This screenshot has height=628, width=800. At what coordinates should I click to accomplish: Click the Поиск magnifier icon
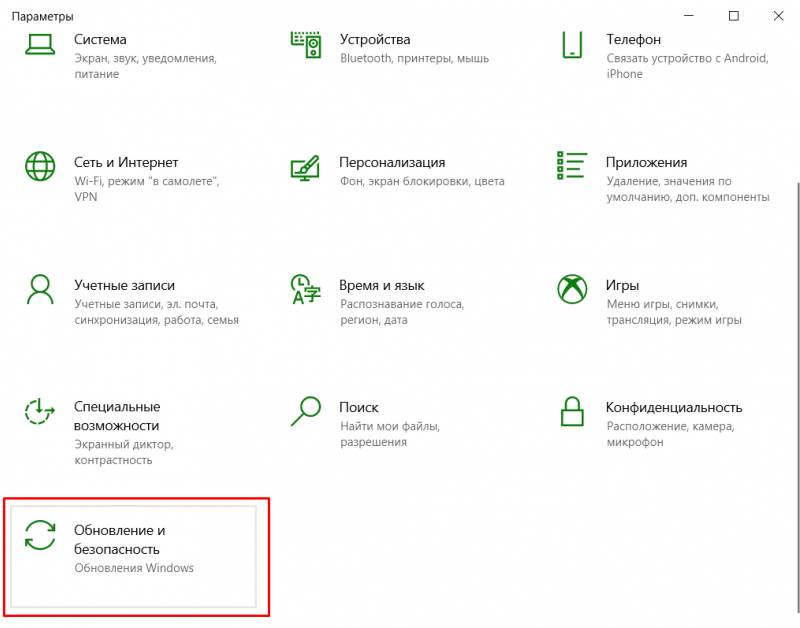[x=306, y=411]
